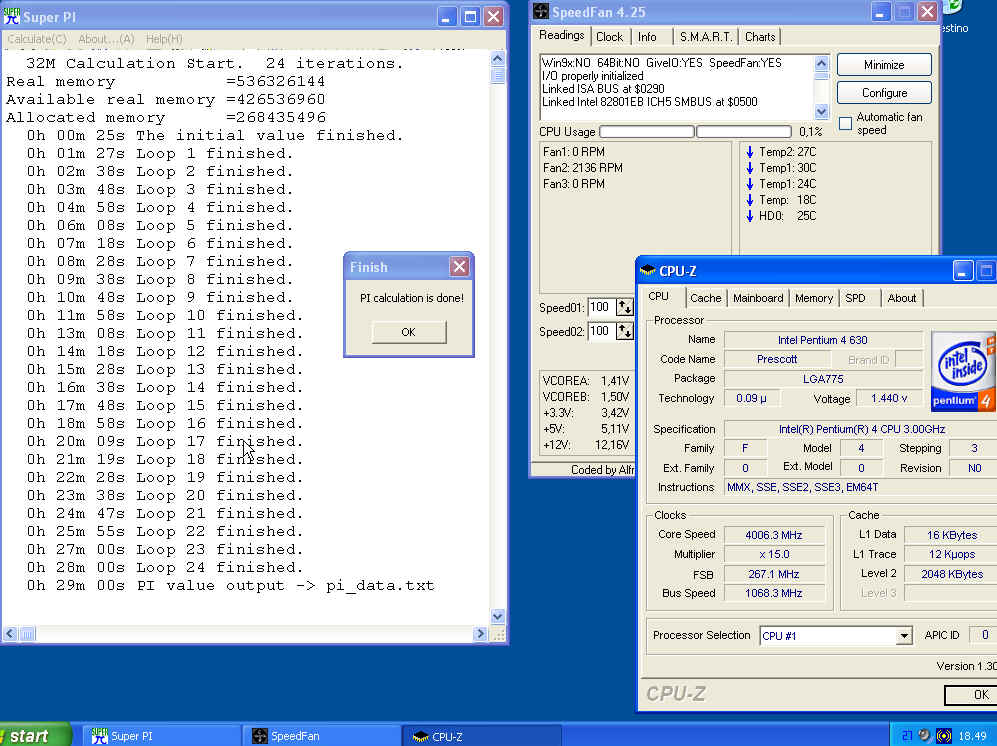Image resolution: width=997 pixels, height=746 pixels.
Task: Click the Multiplier value x 15.0
Action: (x=774, y=554)
